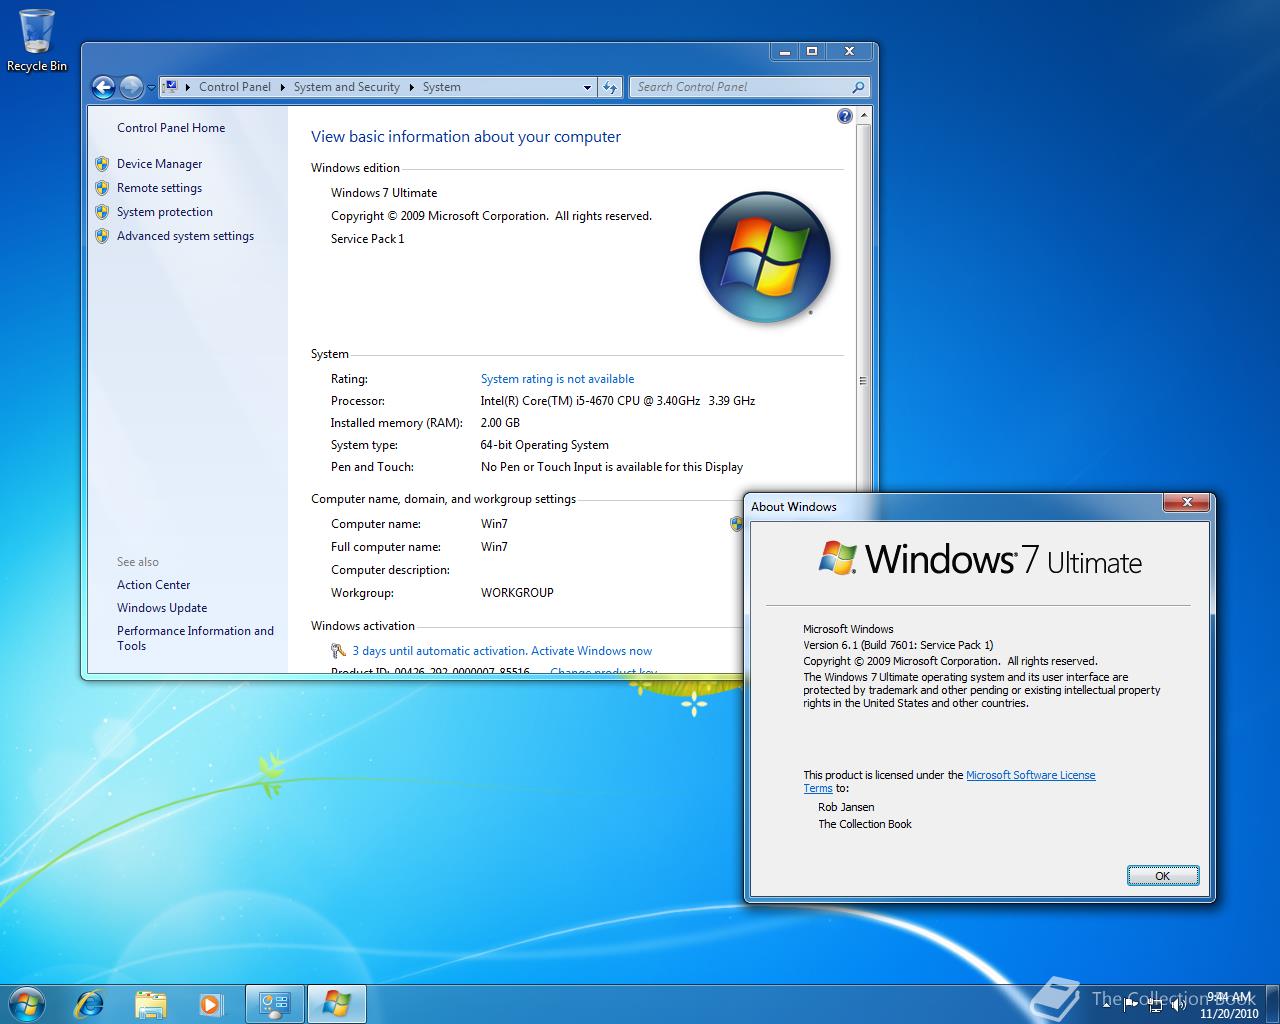Open Windows Explorer from the taskbar
Image resolution: width=1280 pixels, height=1024 pixels.
150,1004
